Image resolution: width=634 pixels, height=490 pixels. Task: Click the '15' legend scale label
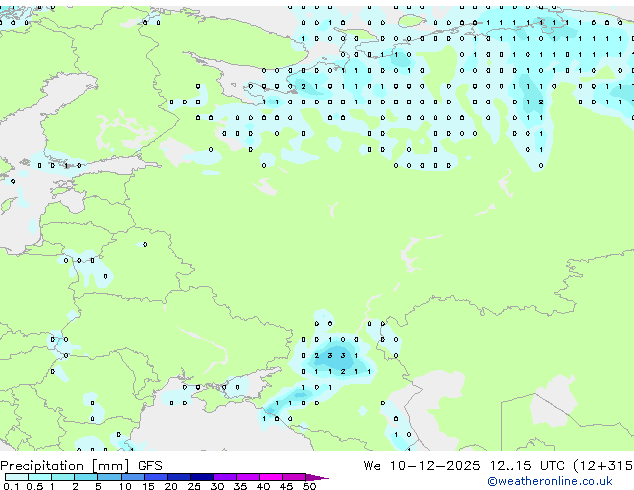tap(148, 486)
